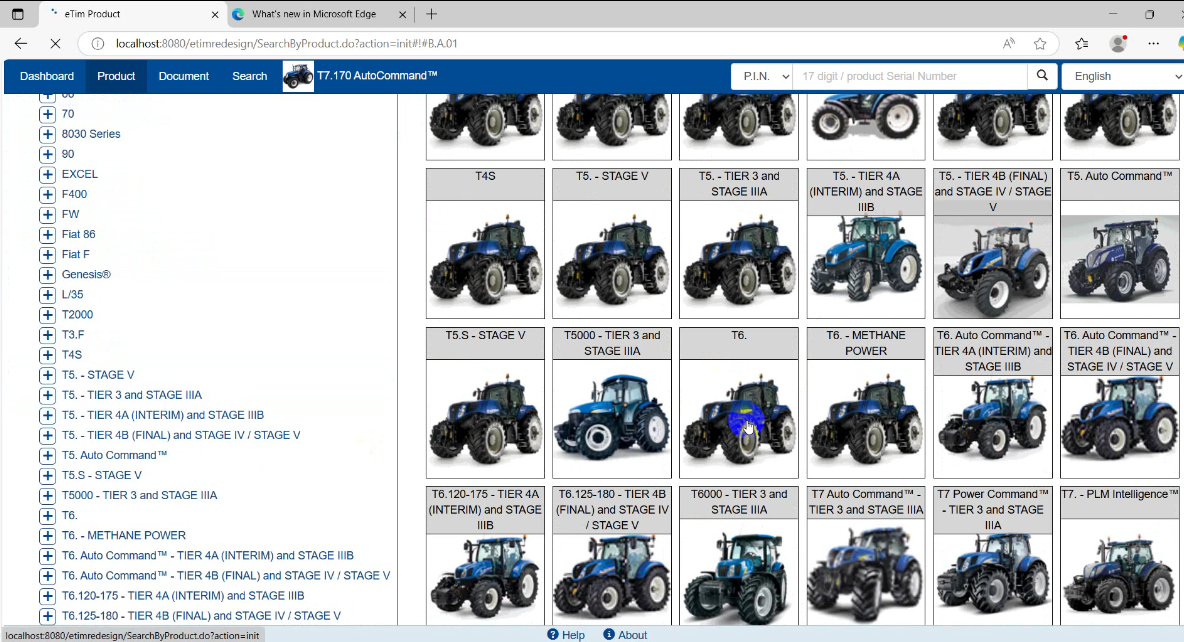This screenshot has height=642, width=1184.
Task: Open the T7 Power Command™ tractor thumbnail
Action: coord(993,579)
